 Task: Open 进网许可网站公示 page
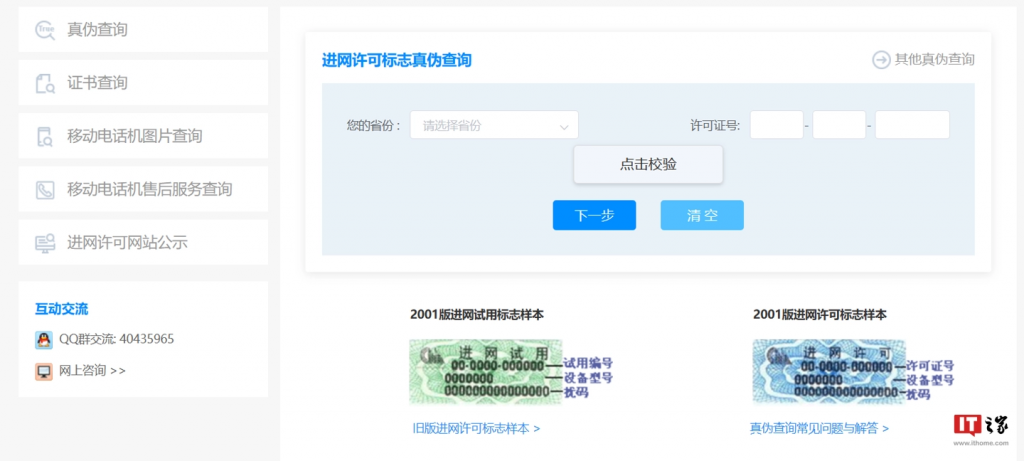143,242
